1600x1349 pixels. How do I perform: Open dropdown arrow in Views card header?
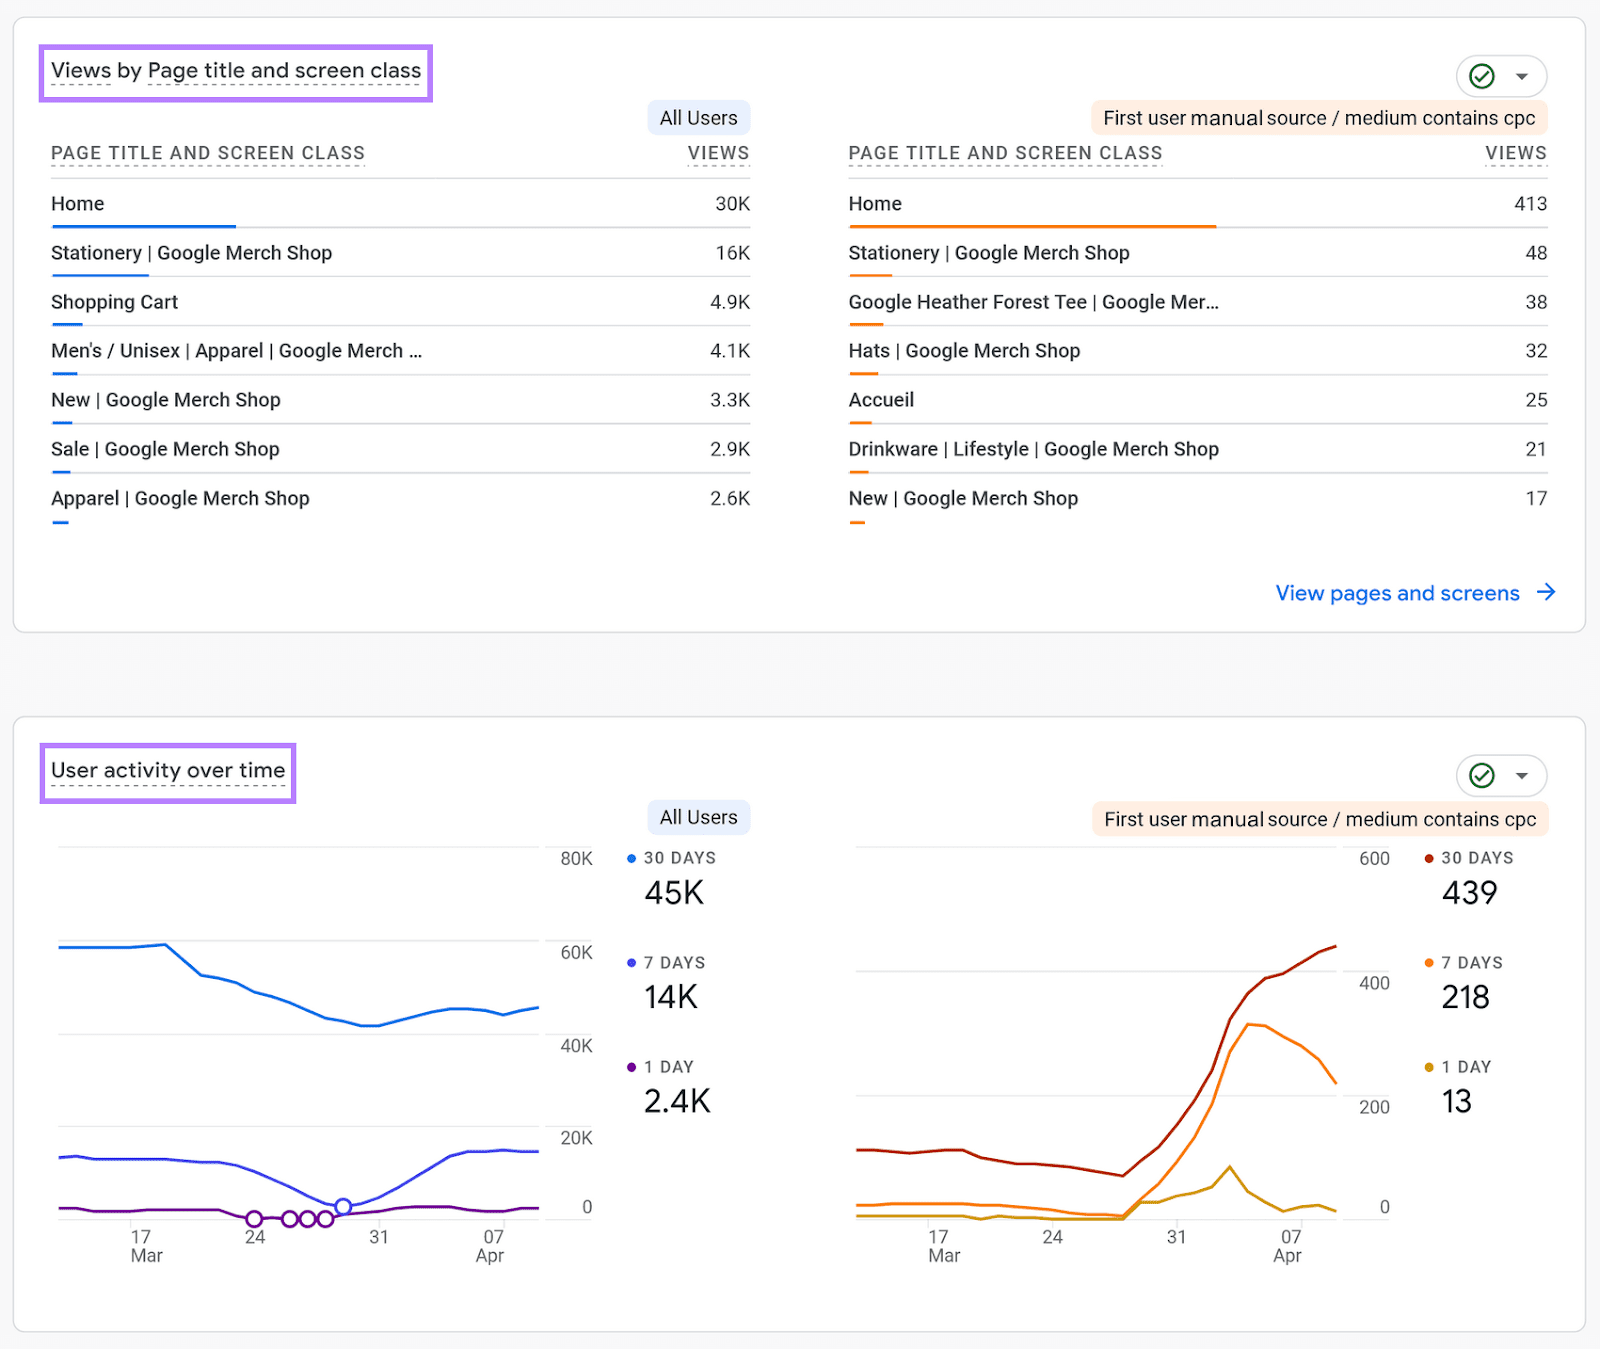coord(1522,76)
